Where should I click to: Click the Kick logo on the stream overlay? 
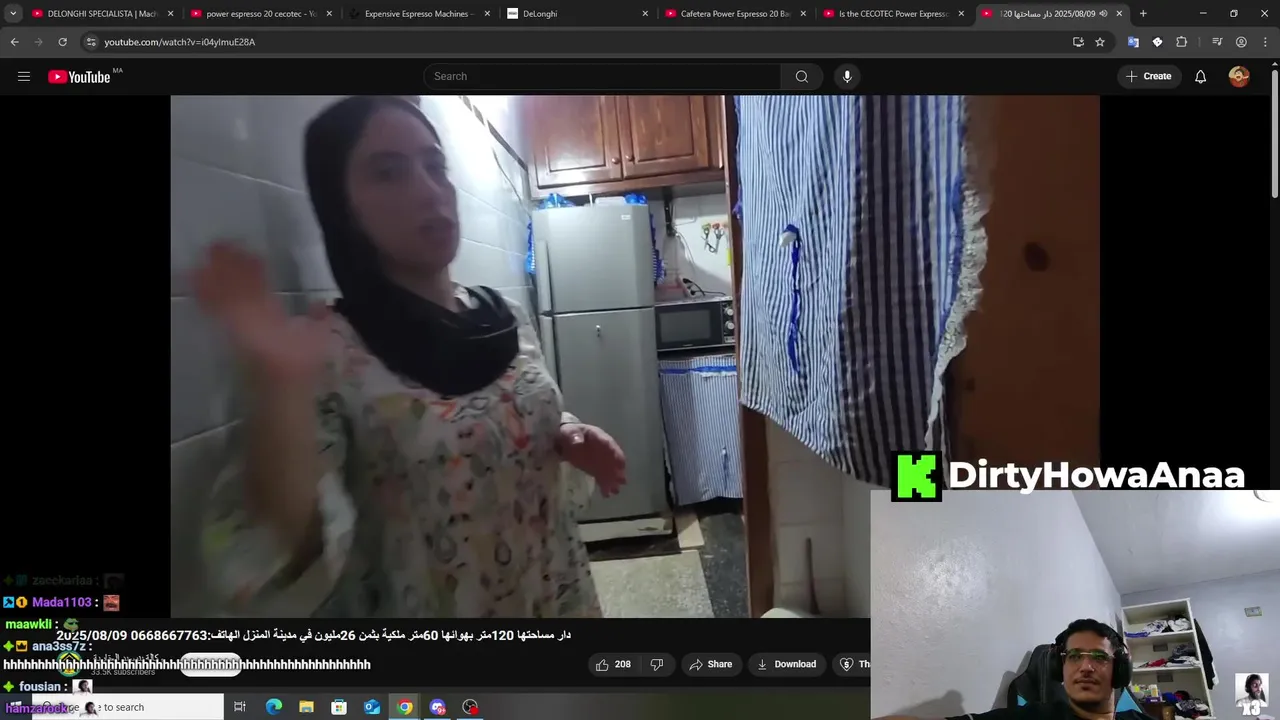(917, 476)
